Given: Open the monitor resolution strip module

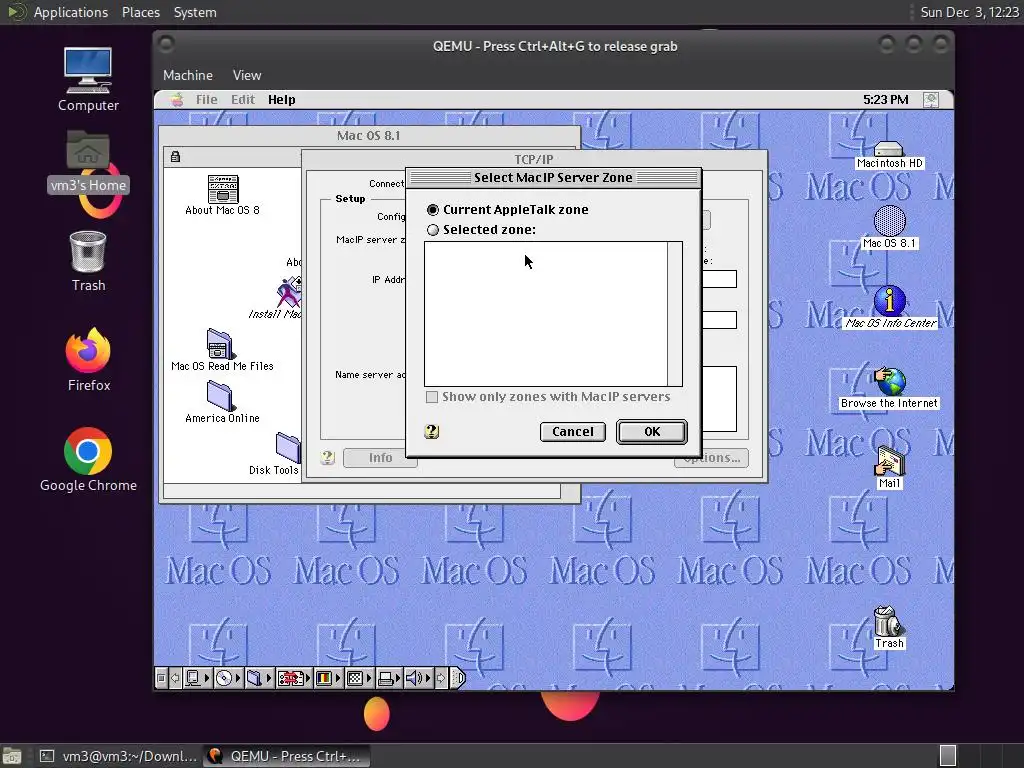Looking at the screenshot, I should coord(360,678).
